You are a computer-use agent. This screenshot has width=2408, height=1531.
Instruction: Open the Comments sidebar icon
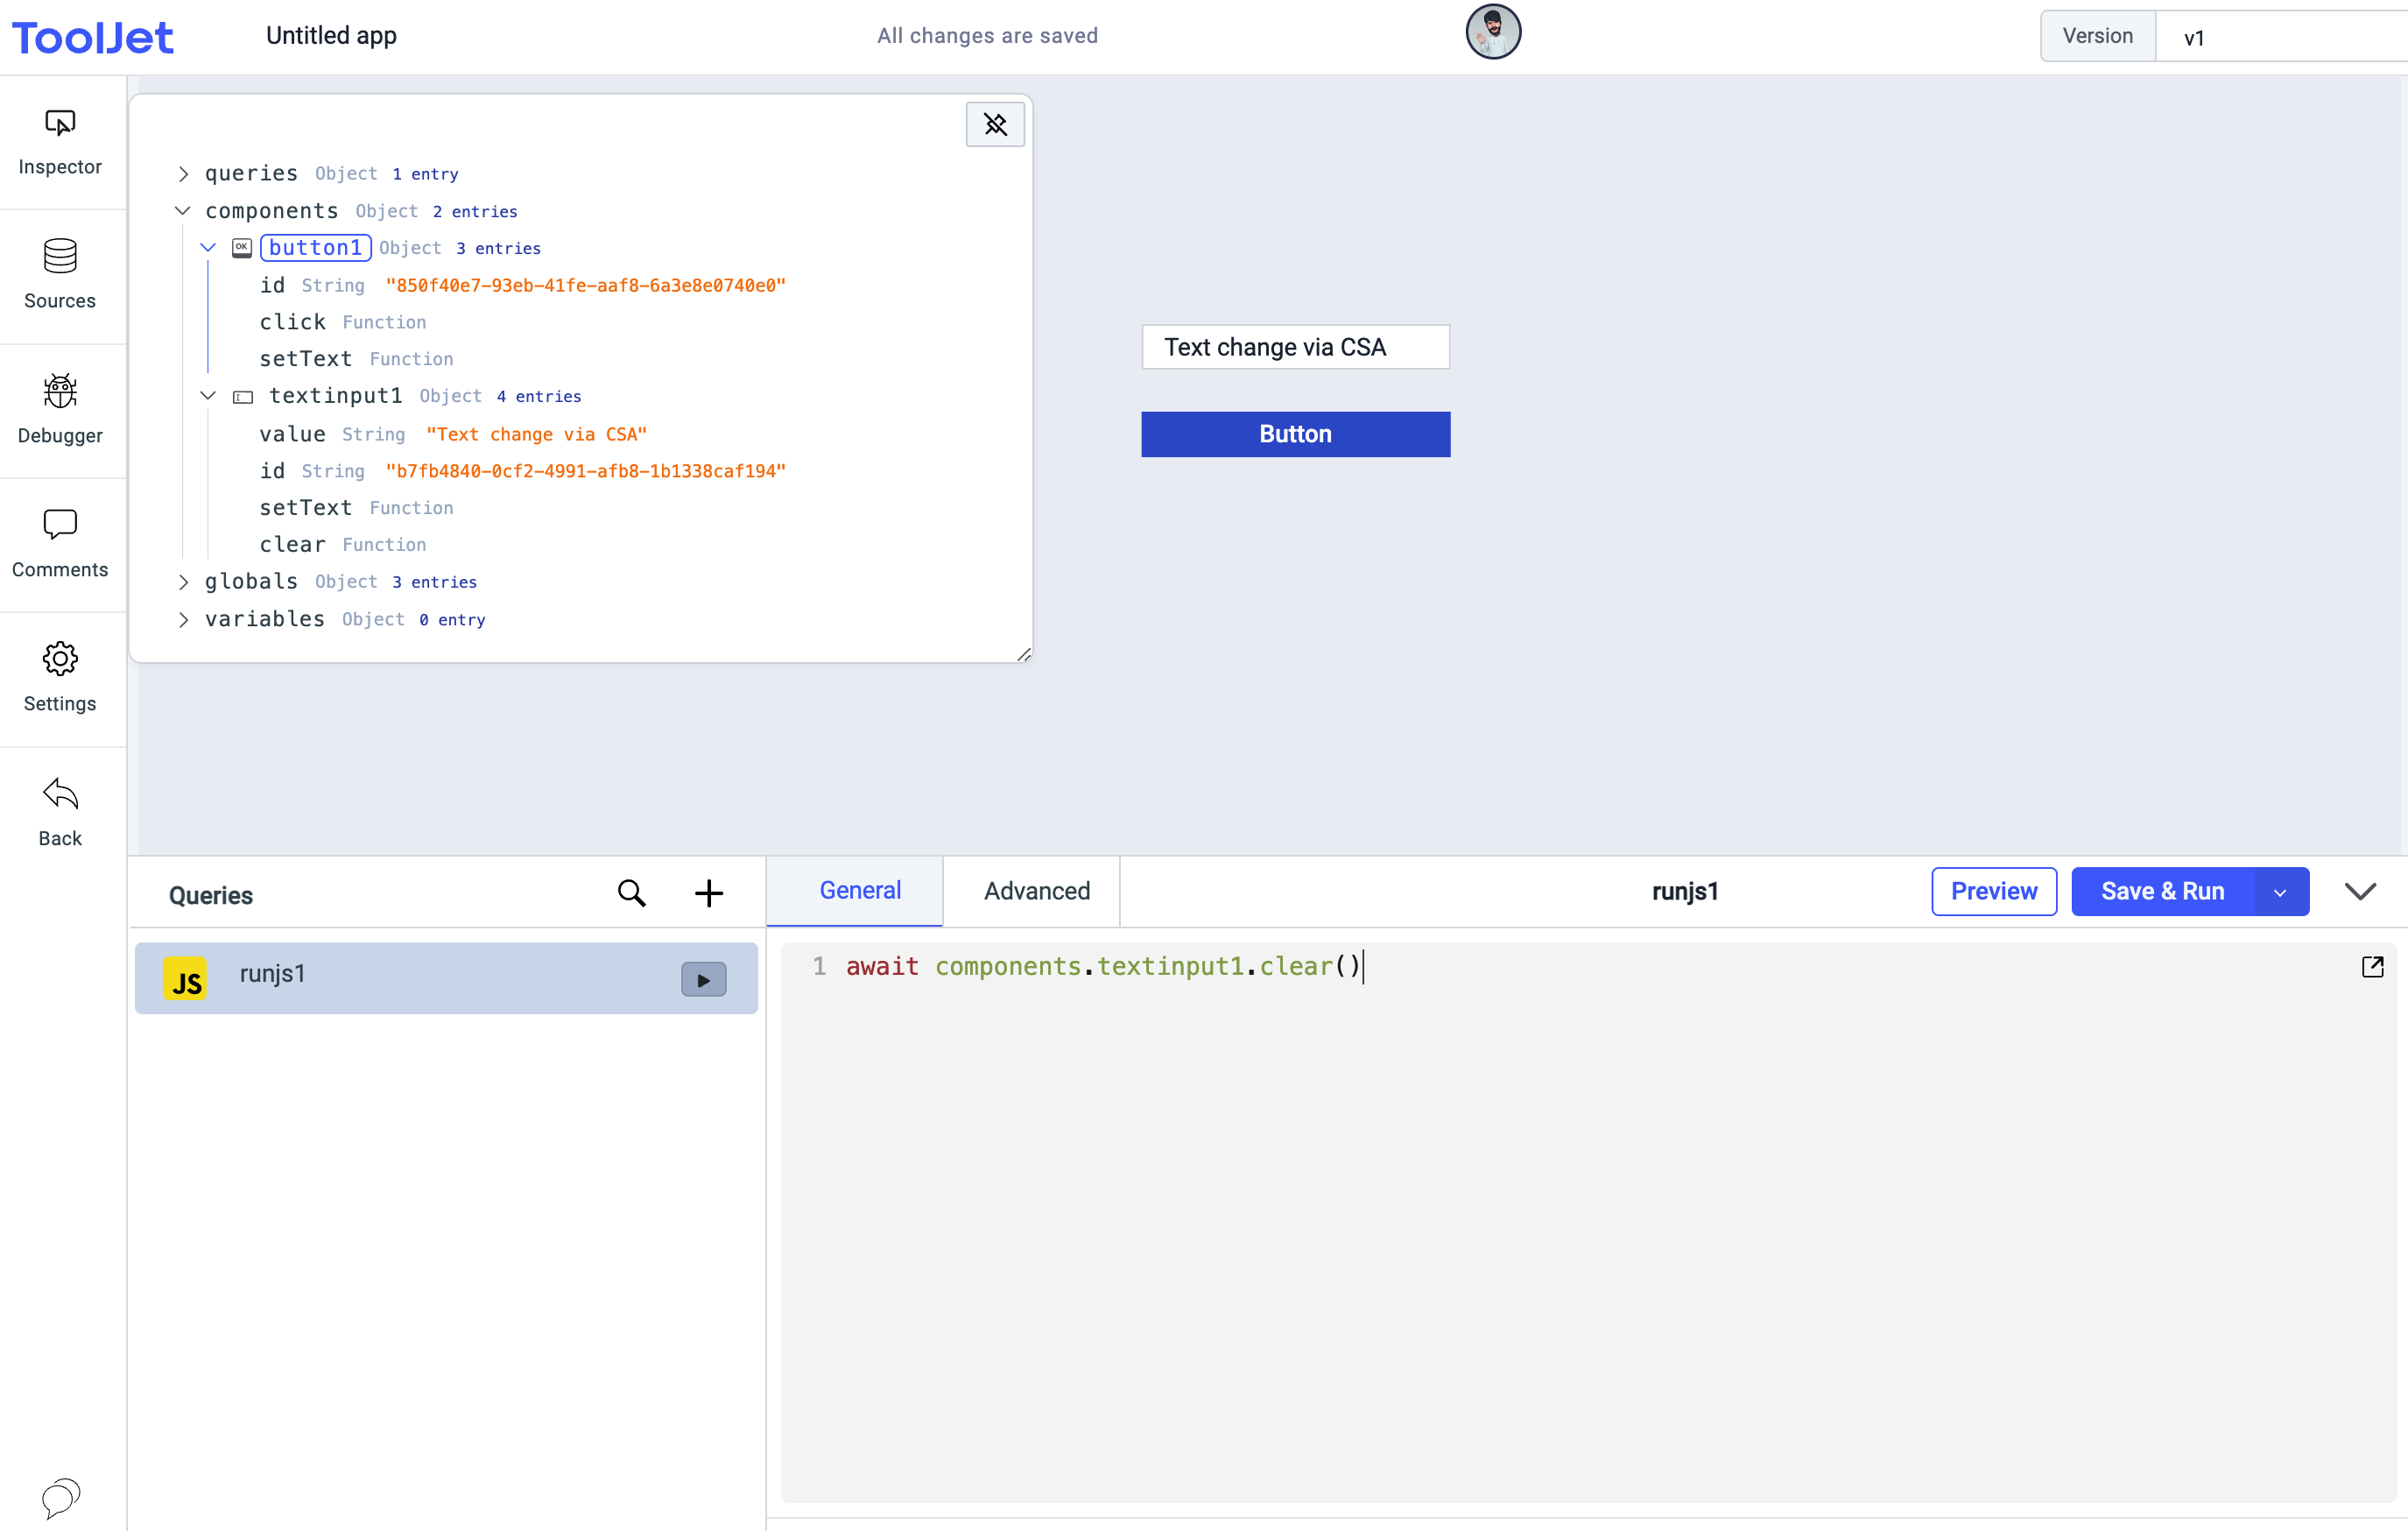click(x=60, y=525)
